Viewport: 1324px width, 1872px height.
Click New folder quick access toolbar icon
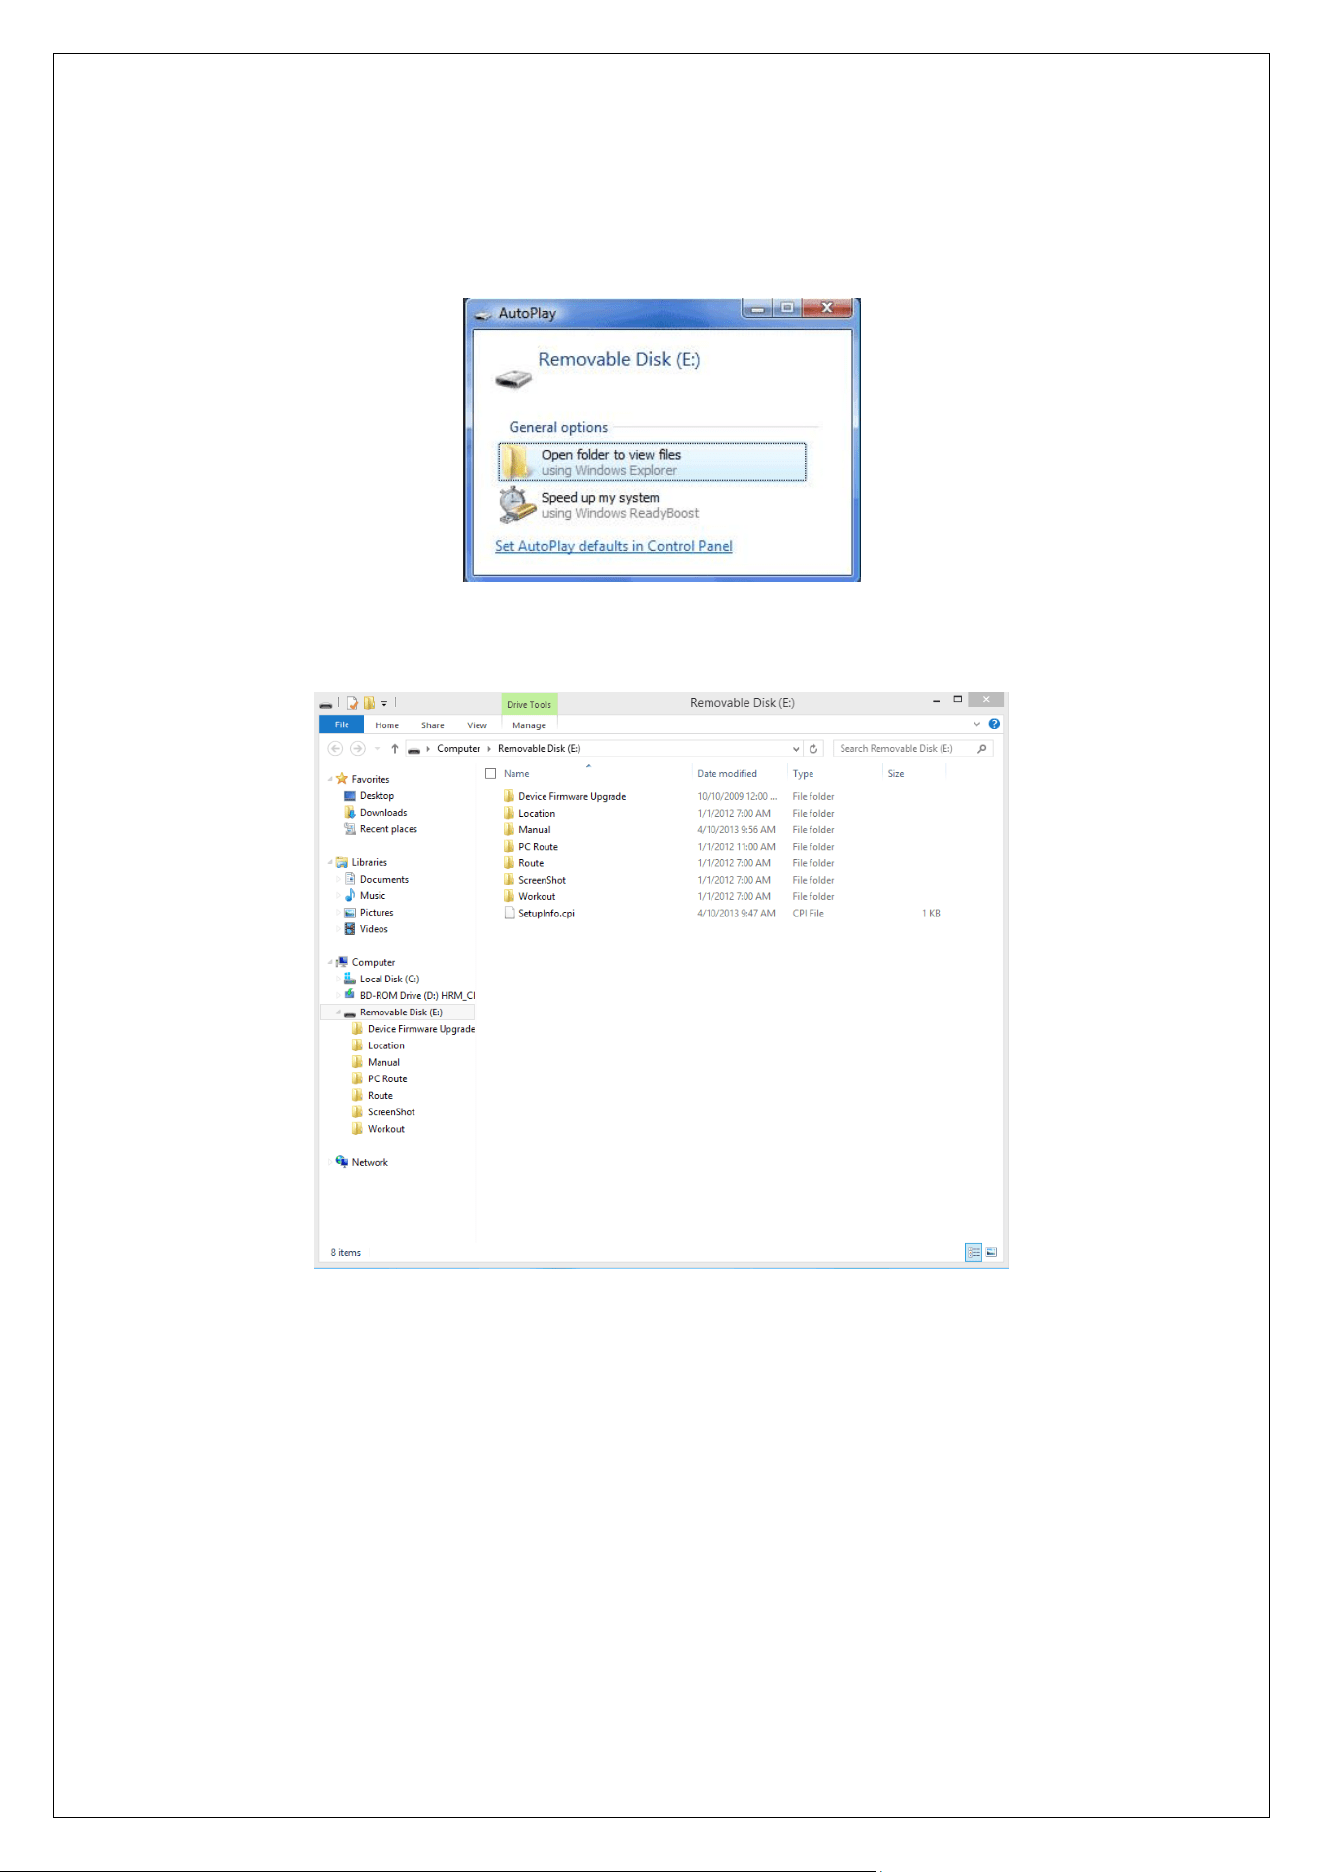(369, 703)
